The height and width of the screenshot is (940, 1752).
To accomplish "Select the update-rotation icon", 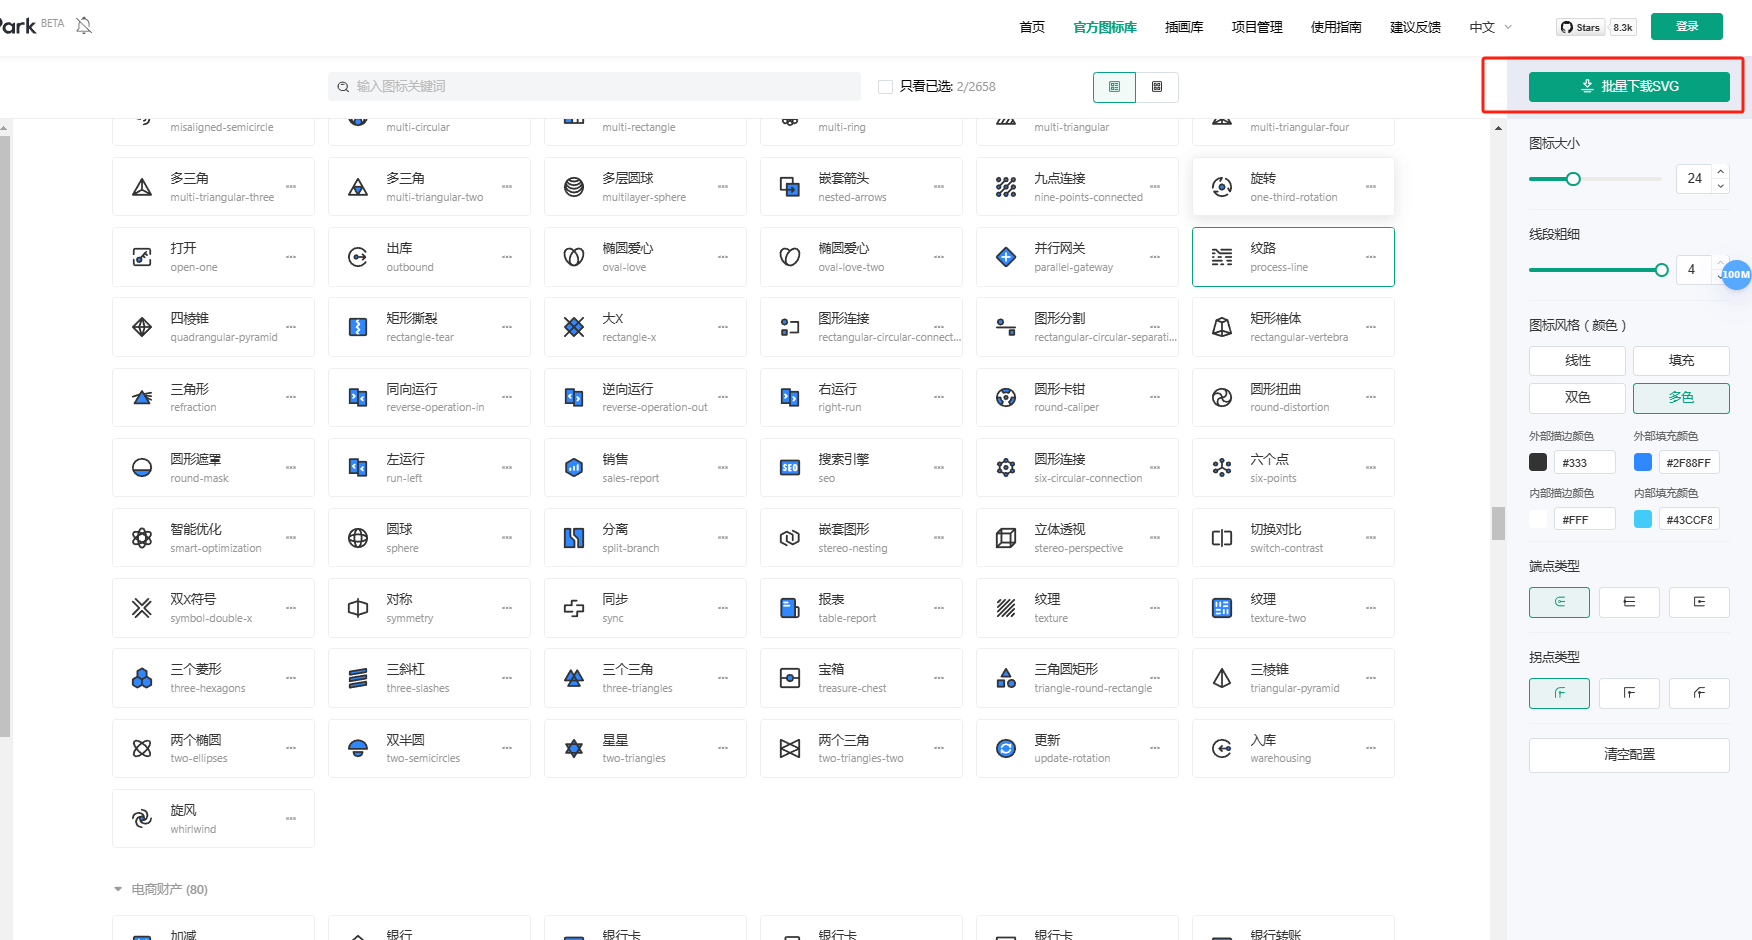I will click(1077, 749).
